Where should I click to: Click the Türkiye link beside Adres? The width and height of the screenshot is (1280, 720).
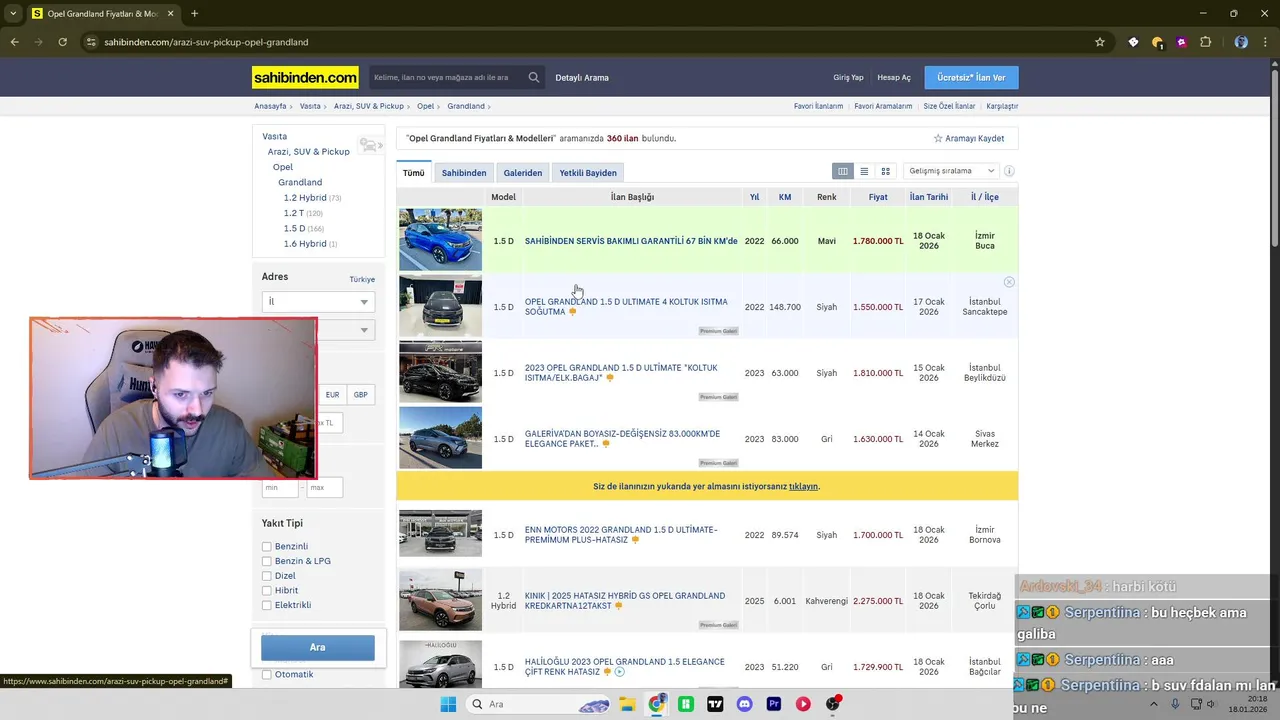pos(362,279)
